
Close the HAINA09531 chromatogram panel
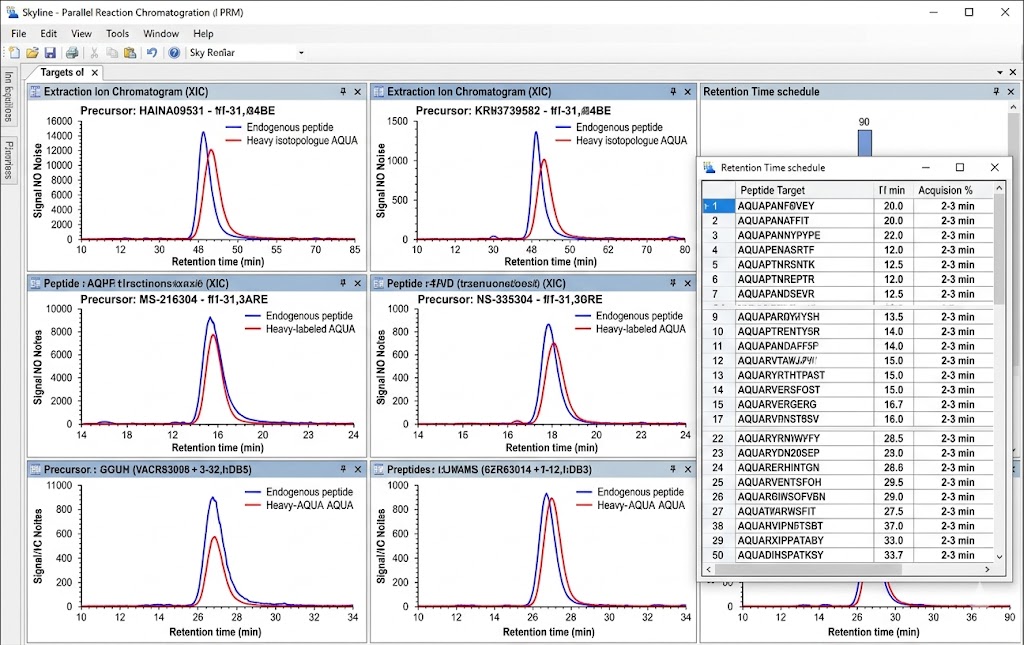[358, 92]
